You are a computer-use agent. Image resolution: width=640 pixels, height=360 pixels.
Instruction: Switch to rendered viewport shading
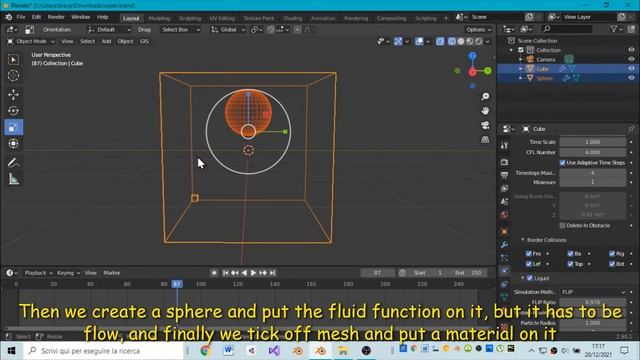(479, 41)
